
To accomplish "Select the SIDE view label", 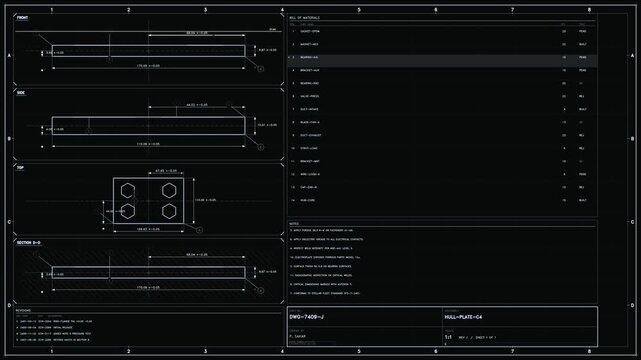I will tap(21, 93).
